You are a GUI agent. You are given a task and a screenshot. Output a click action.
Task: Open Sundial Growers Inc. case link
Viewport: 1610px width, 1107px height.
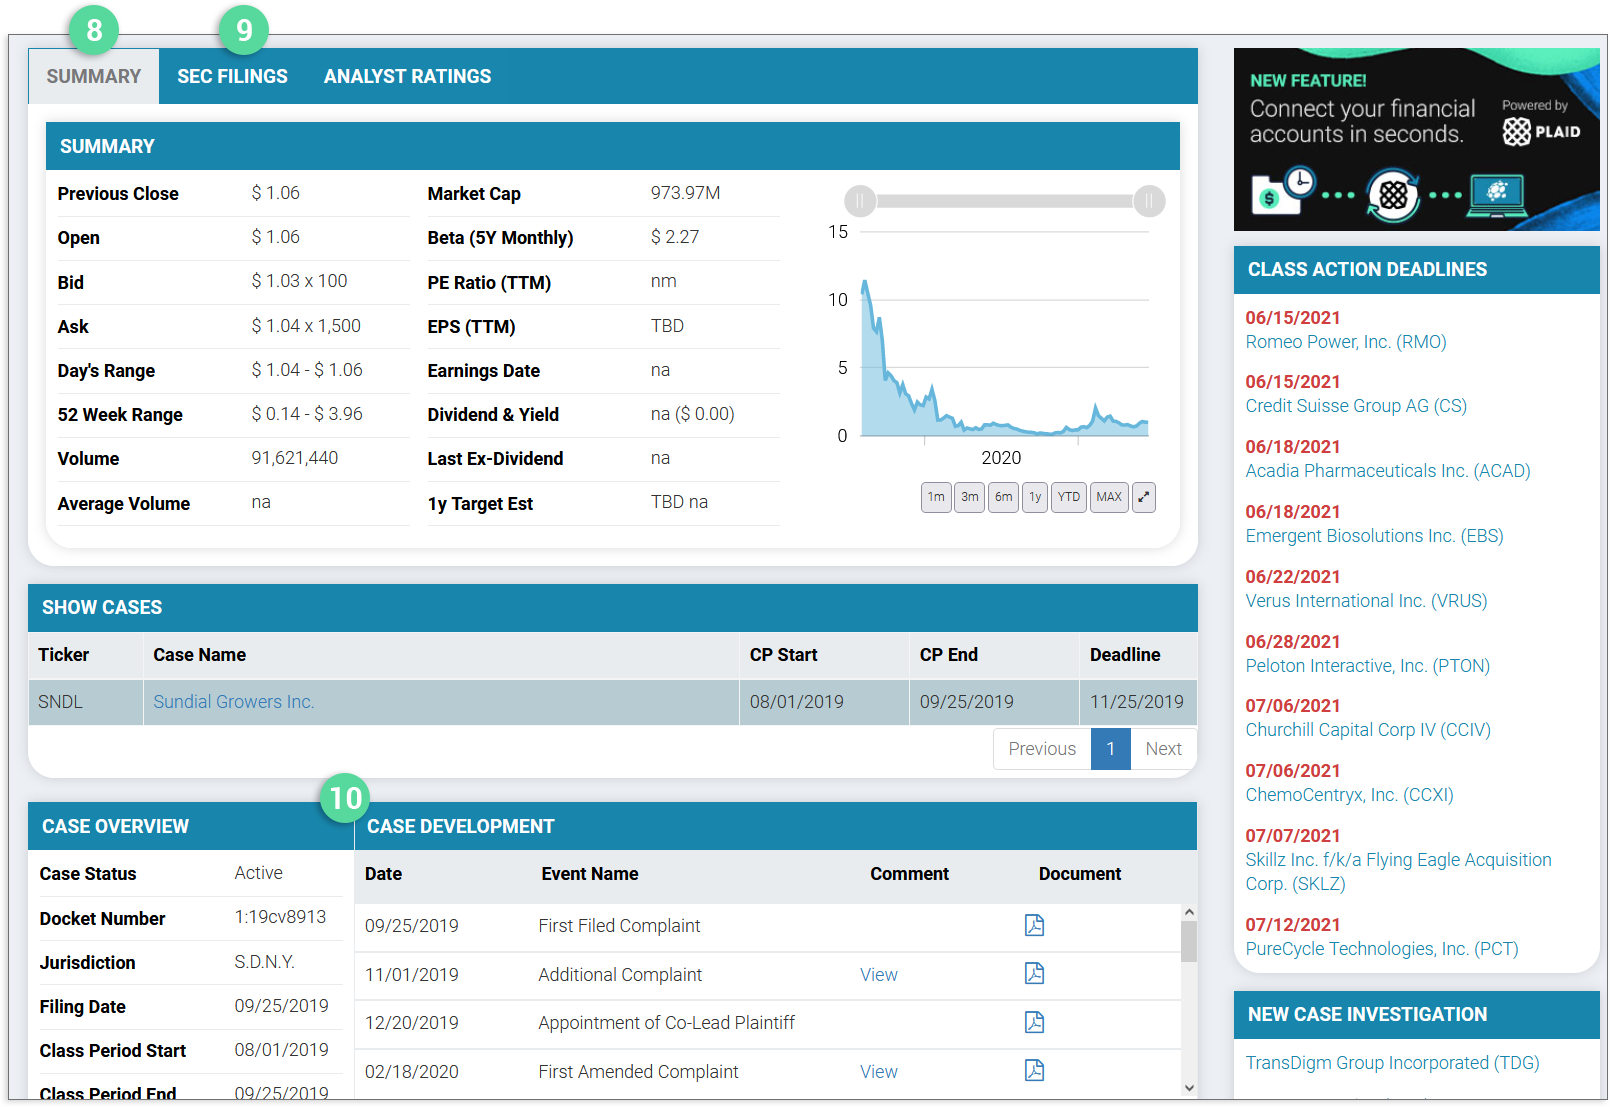(233, 702)
